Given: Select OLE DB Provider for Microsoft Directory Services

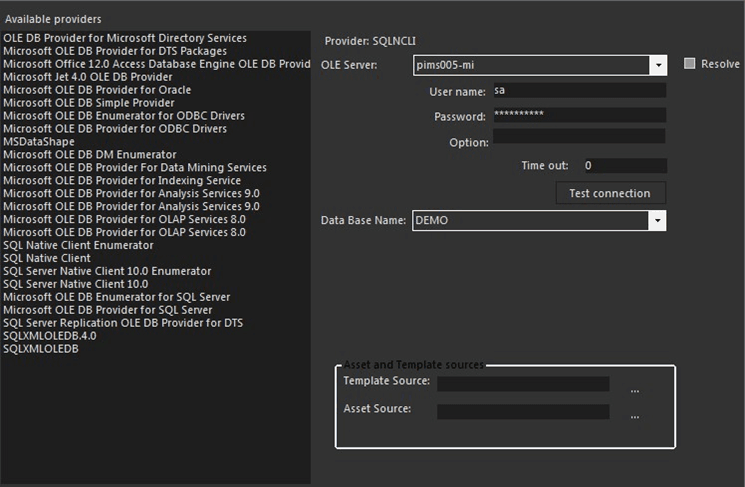Looking at the screenshot, I should coord(125,38).
